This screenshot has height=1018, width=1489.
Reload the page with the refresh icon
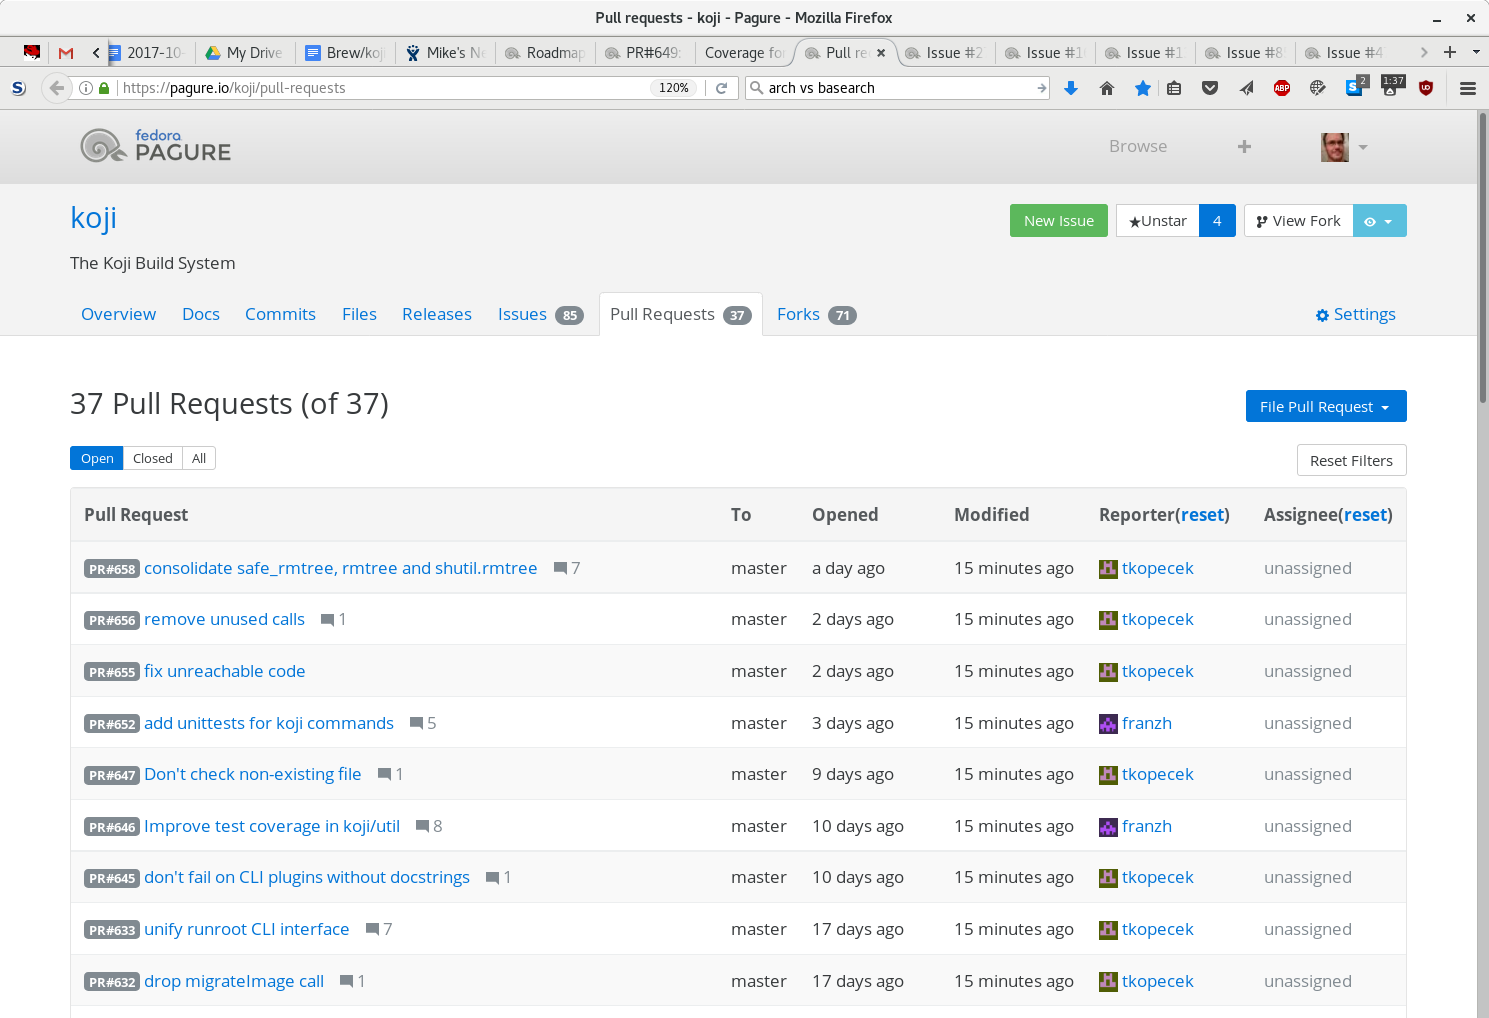721,88
